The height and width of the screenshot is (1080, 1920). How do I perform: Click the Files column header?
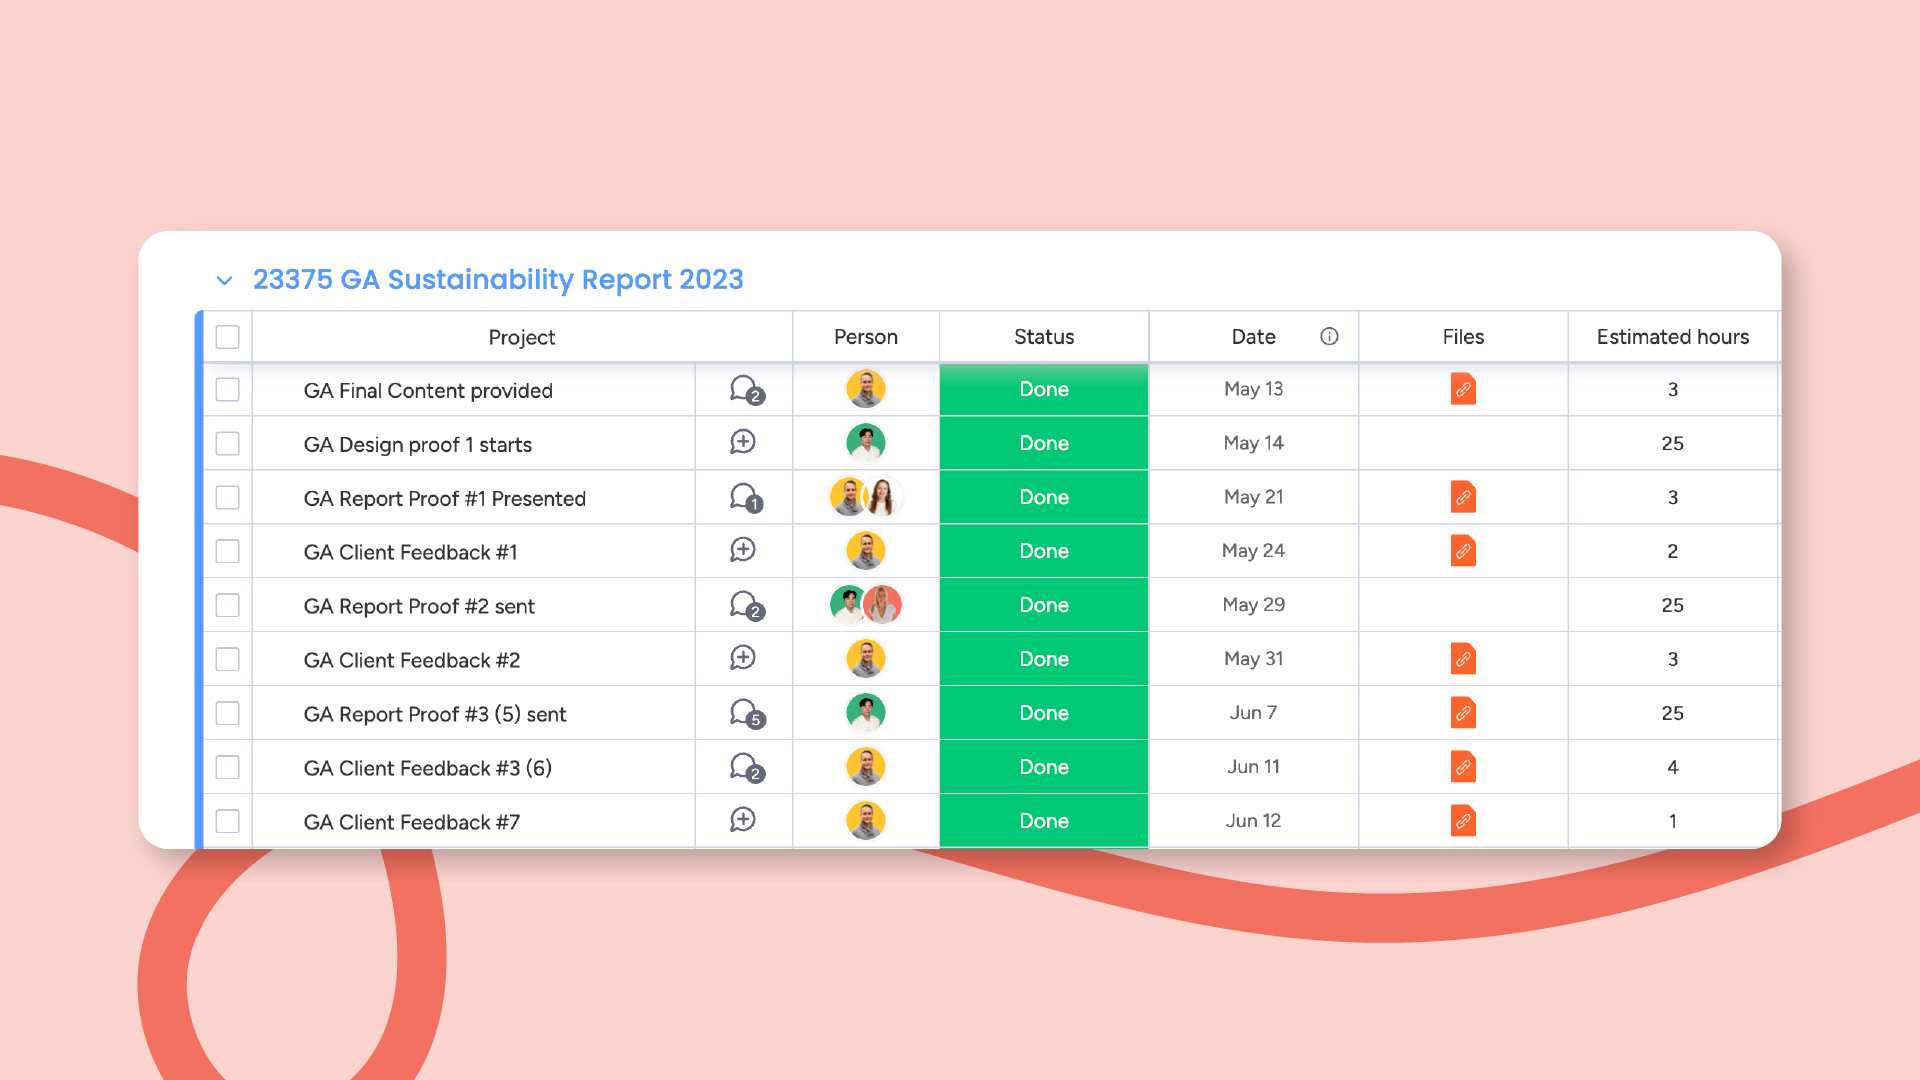[x=1463, y=337]
